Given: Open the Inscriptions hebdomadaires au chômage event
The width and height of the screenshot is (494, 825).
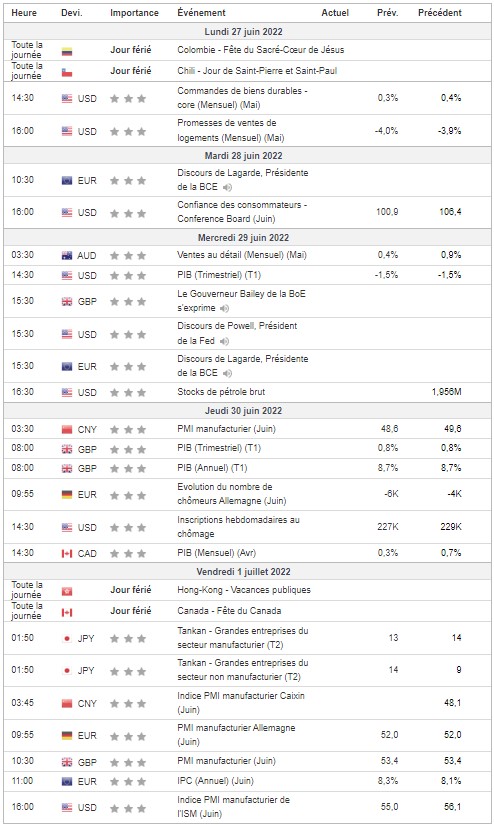Looking at the screenshot, I should (238, 527).
